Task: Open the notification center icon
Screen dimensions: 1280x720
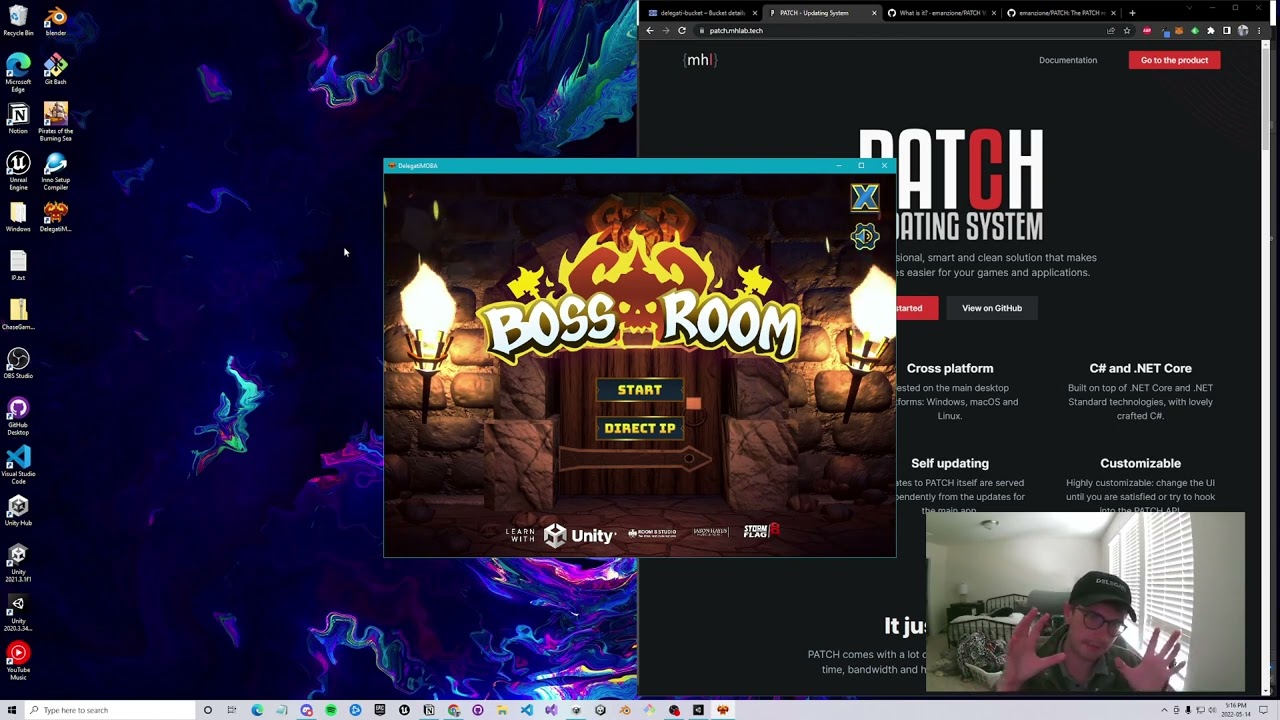Action: coord(1263,710)
